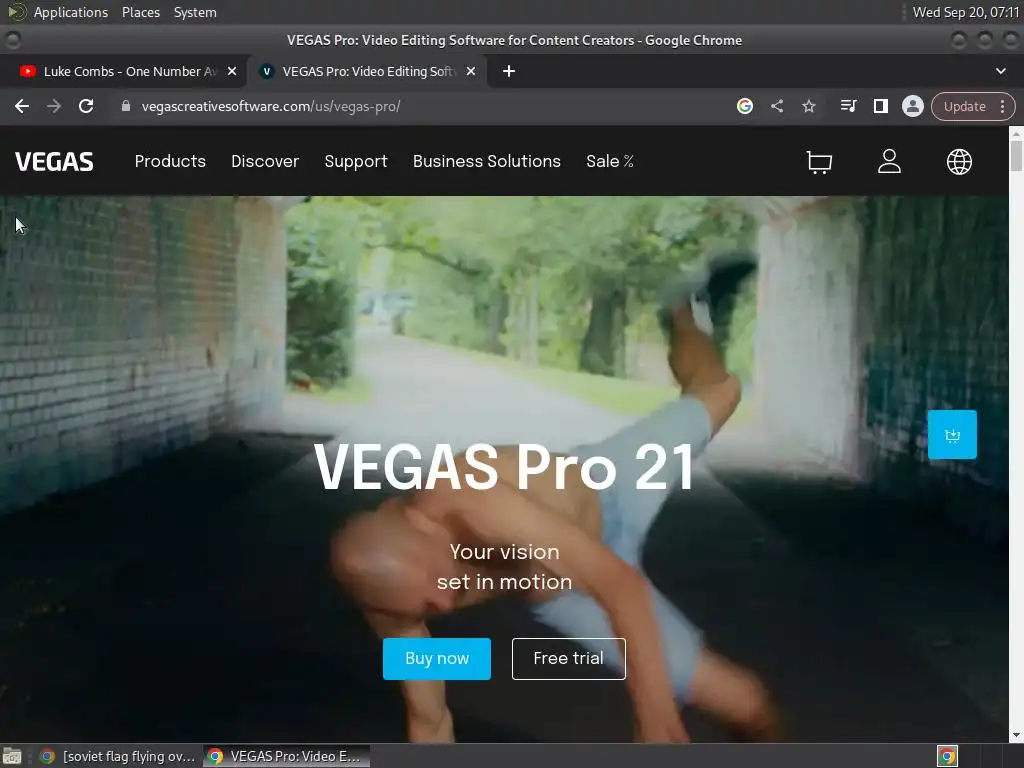Click the date and time clock
The image size is (1024, 768).
966,12
